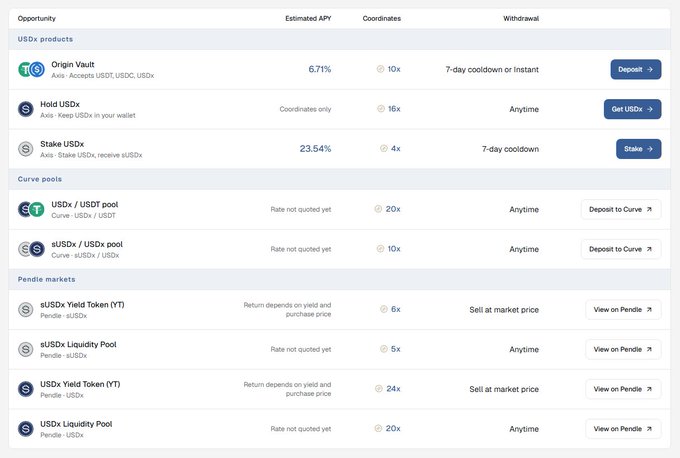The image size is (680, 458).
Task: Click the 6.71% APY value
Action: coord(320,69)
